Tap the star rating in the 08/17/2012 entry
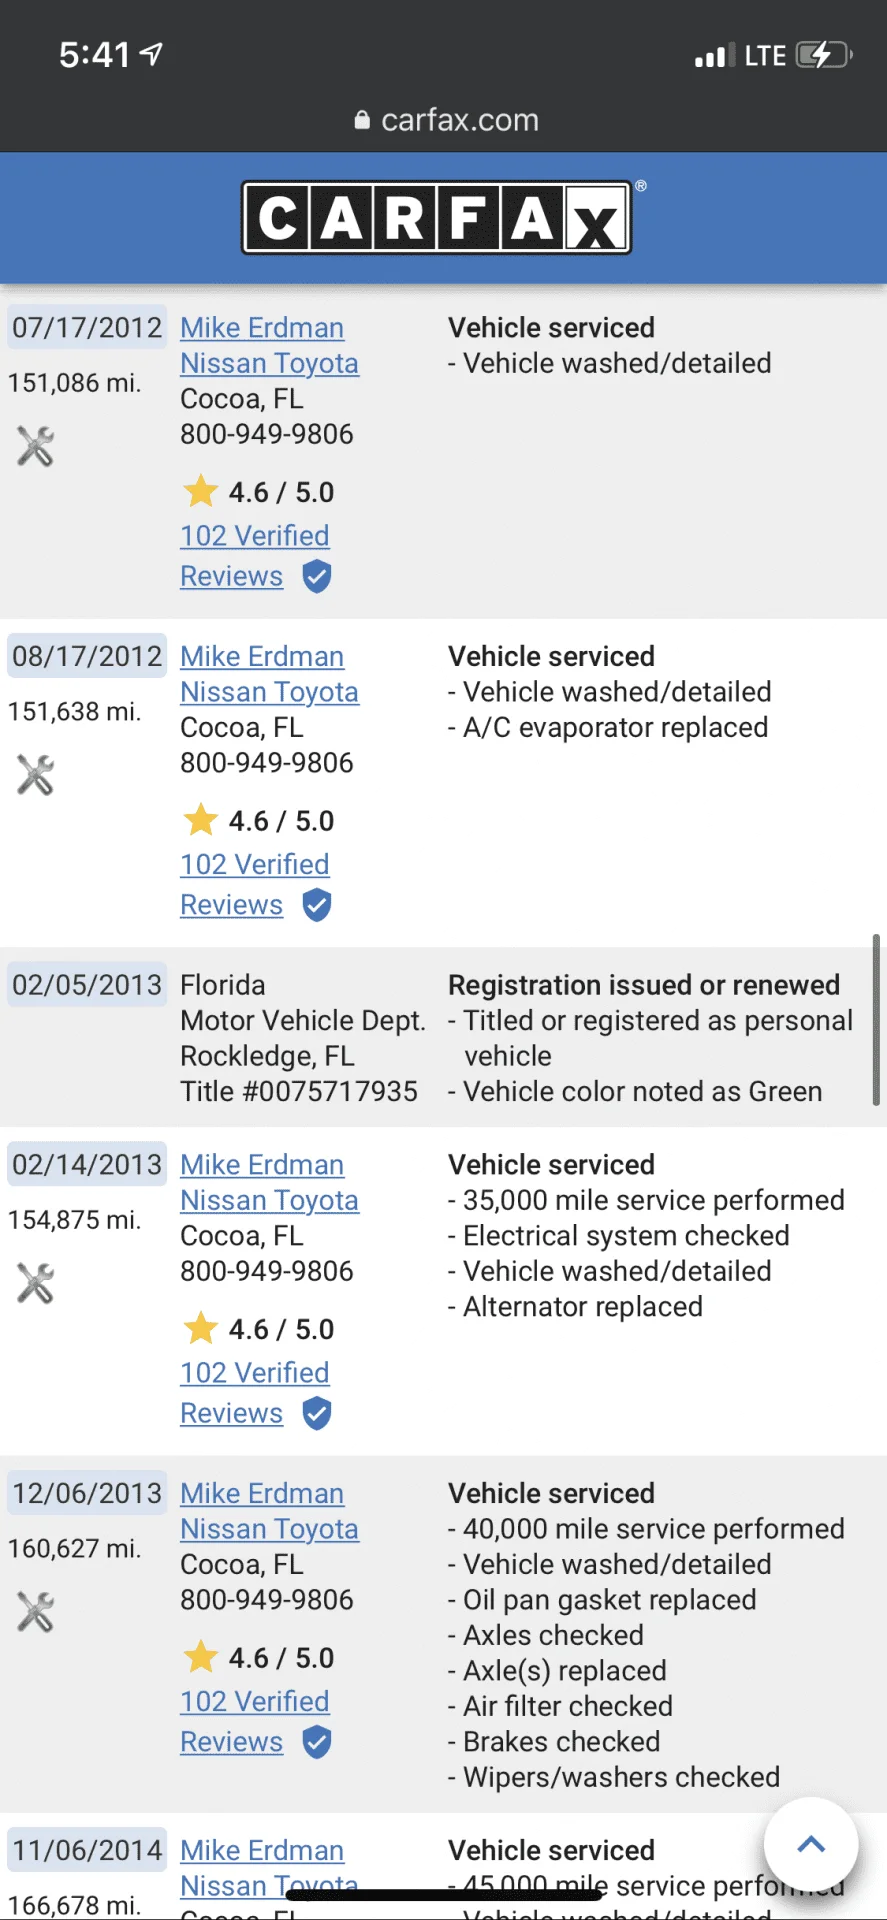Screen dimensions: 887x1920 tap(259, 821)
